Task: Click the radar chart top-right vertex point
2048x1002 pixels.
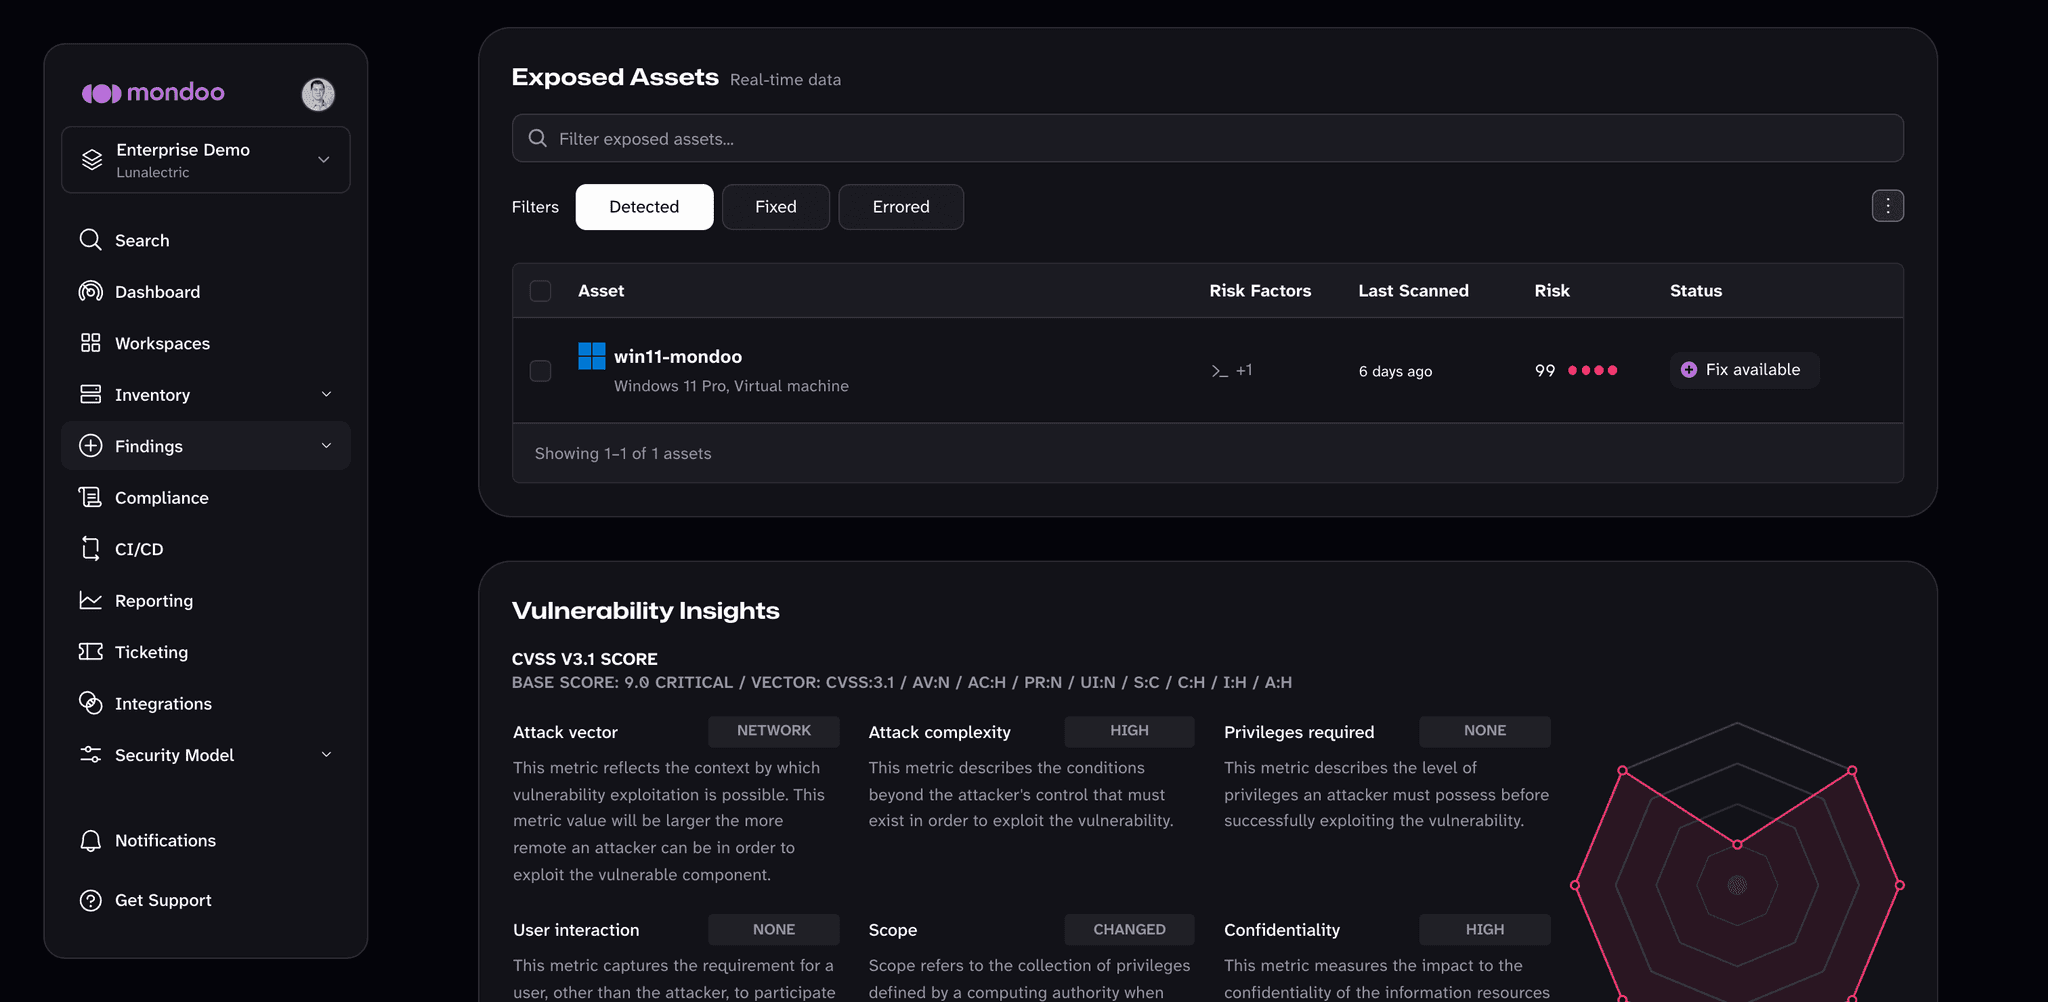Action: pyautogui.click(x=1852, y=770)
